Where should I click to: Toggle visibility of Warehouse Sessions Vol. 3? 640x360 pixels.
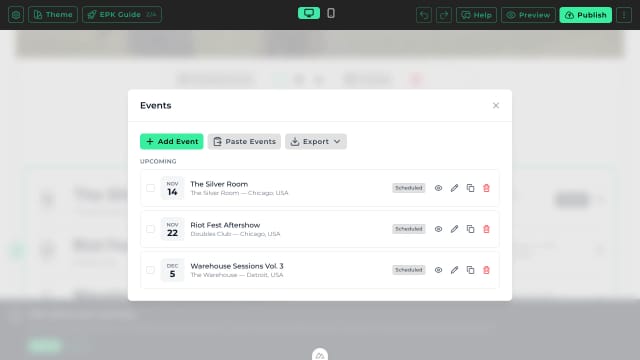tap(438, 270)
